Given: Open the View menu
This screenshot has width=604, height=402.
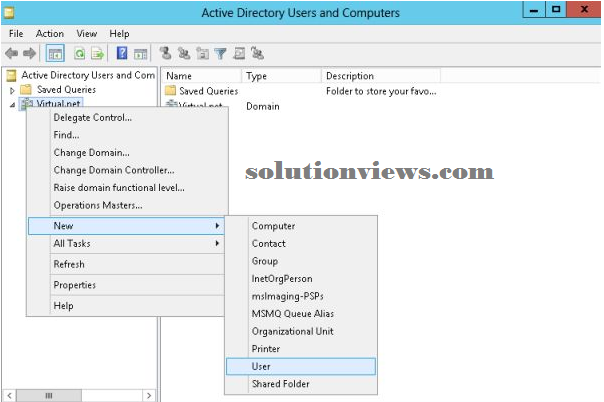Looking at the screenshot, I should (86, 34).
